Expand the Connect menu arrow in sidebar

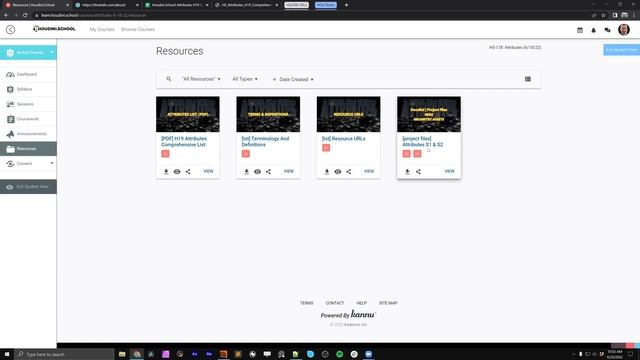pos(52,163)
